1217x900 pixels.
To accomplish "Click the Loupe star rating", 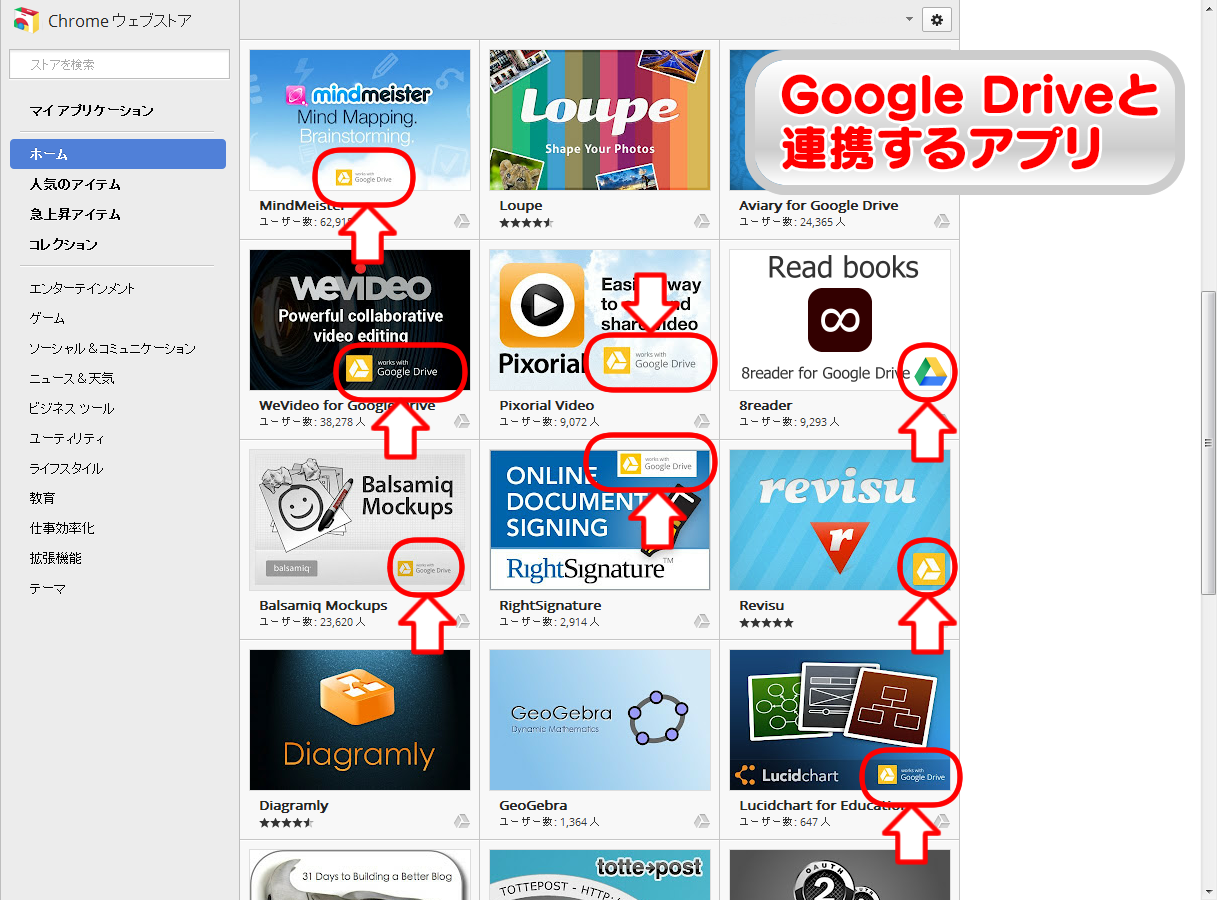I will point(526,222).
